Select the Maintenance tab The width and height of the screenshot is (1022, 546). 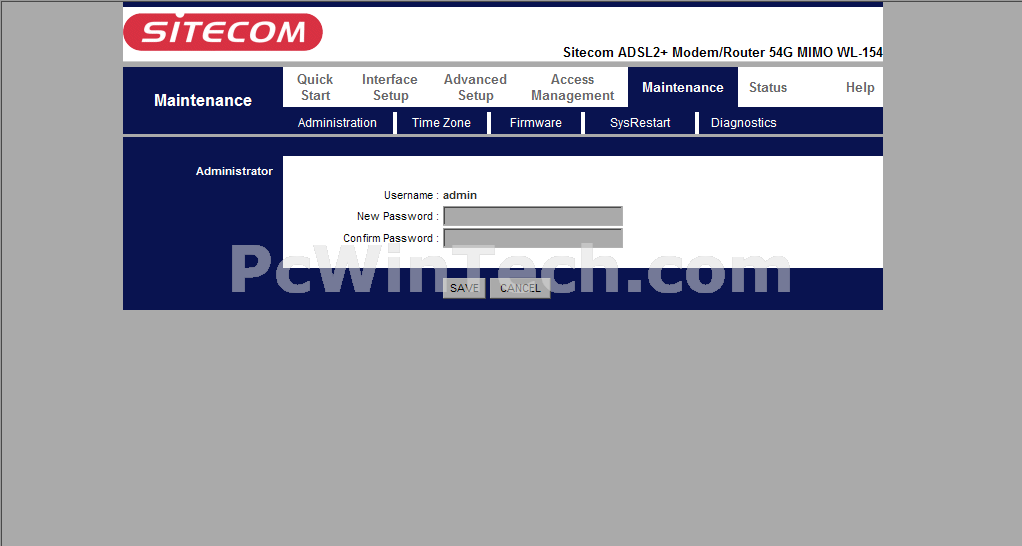pyautogui.click(x=682, y=87)
